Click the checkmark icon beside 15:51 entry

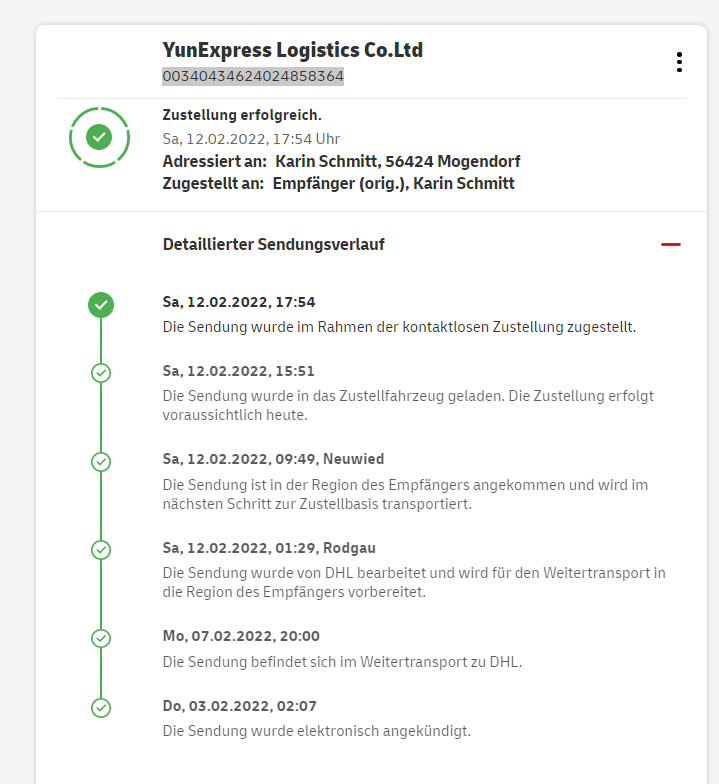[x=101, y=373]
